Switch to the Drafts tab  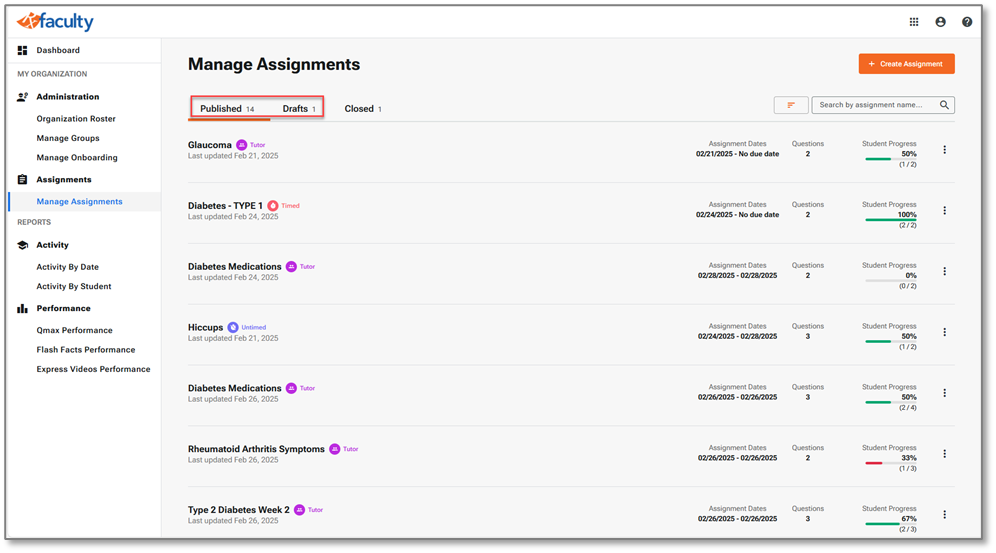298,109
